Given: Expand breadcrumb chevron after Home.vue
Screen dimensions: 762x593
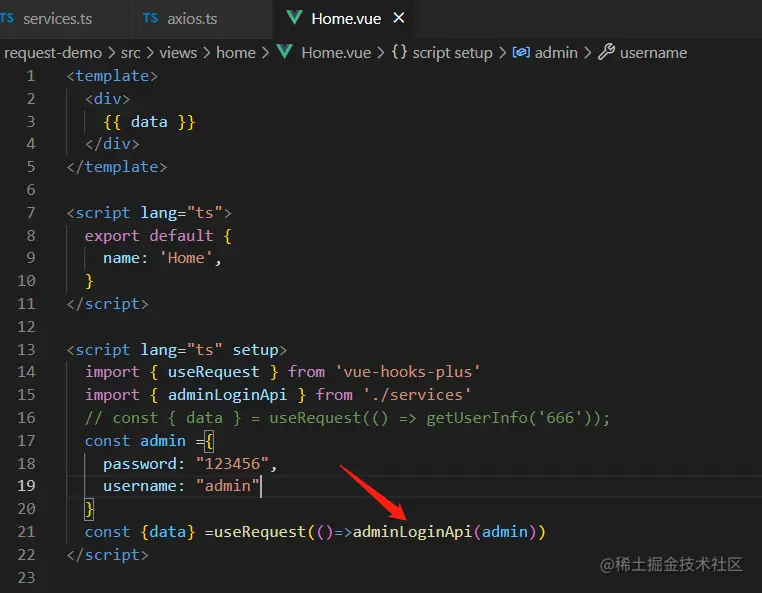Looking at the screenshot, I should [381, 52].
